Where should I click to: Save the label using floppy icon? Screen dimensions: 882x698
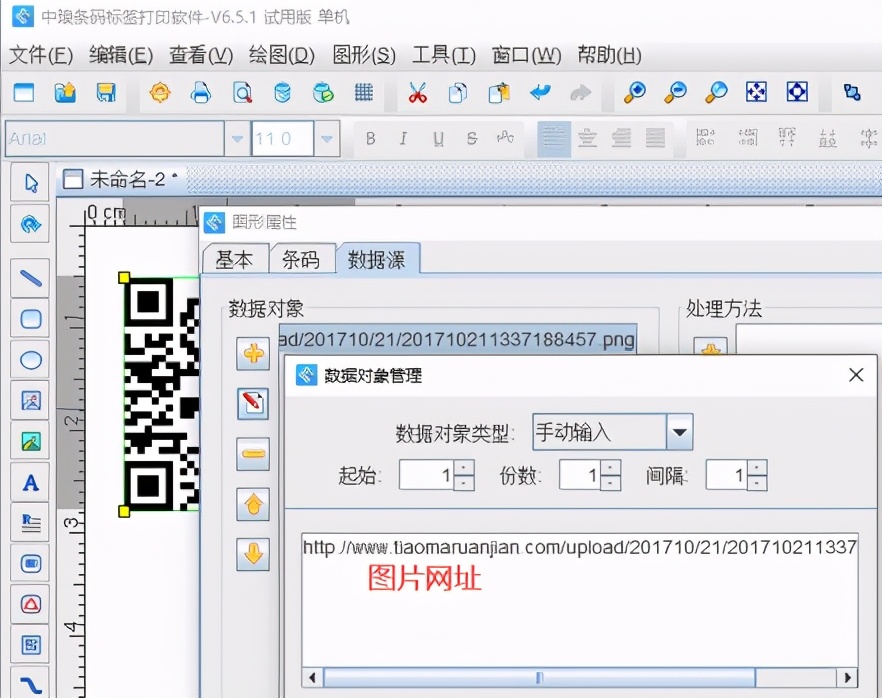[106, 92]
